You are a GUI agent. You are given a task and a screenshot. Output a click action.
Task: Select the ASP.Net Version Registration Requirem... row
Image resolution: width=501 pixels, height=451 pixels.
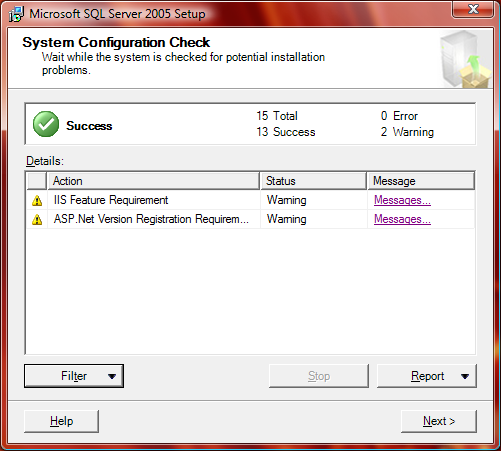point(250,219)
